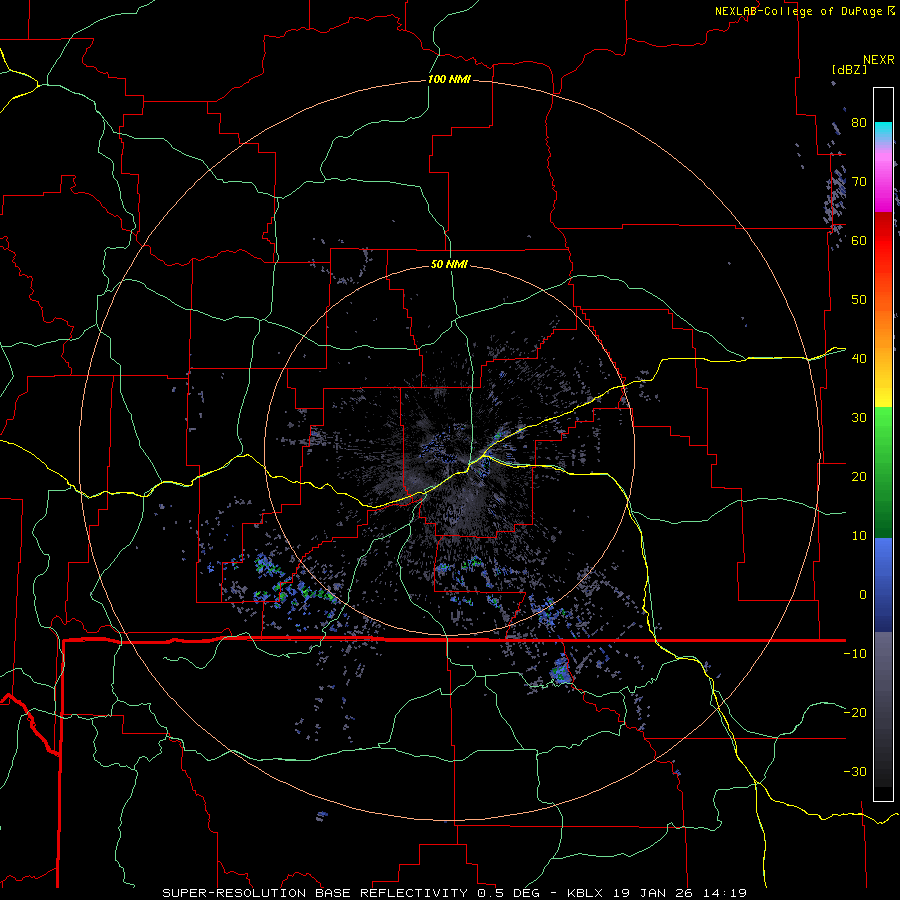
Task: Click the 60 dBZ scale value
Action: (x=859, y=240)
